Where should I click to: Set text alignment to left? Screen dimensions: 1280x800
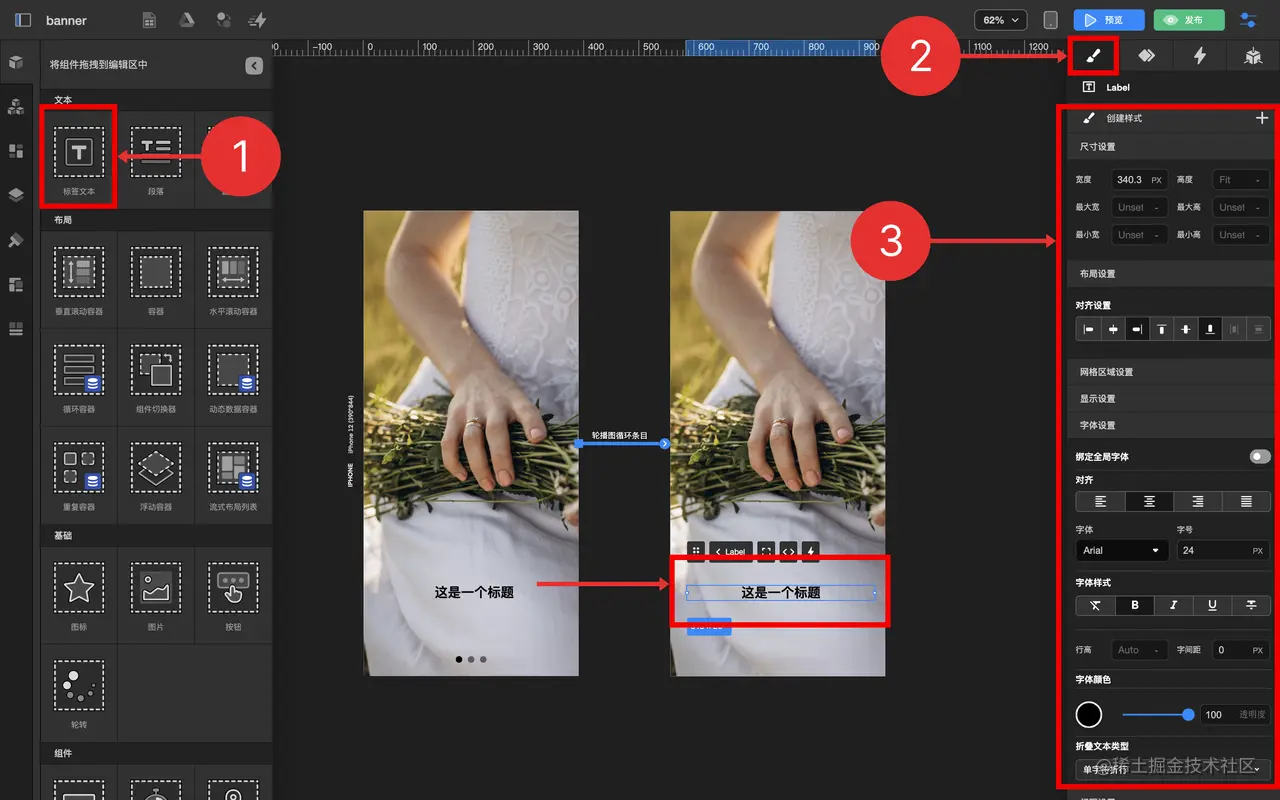click(1101, 501)
